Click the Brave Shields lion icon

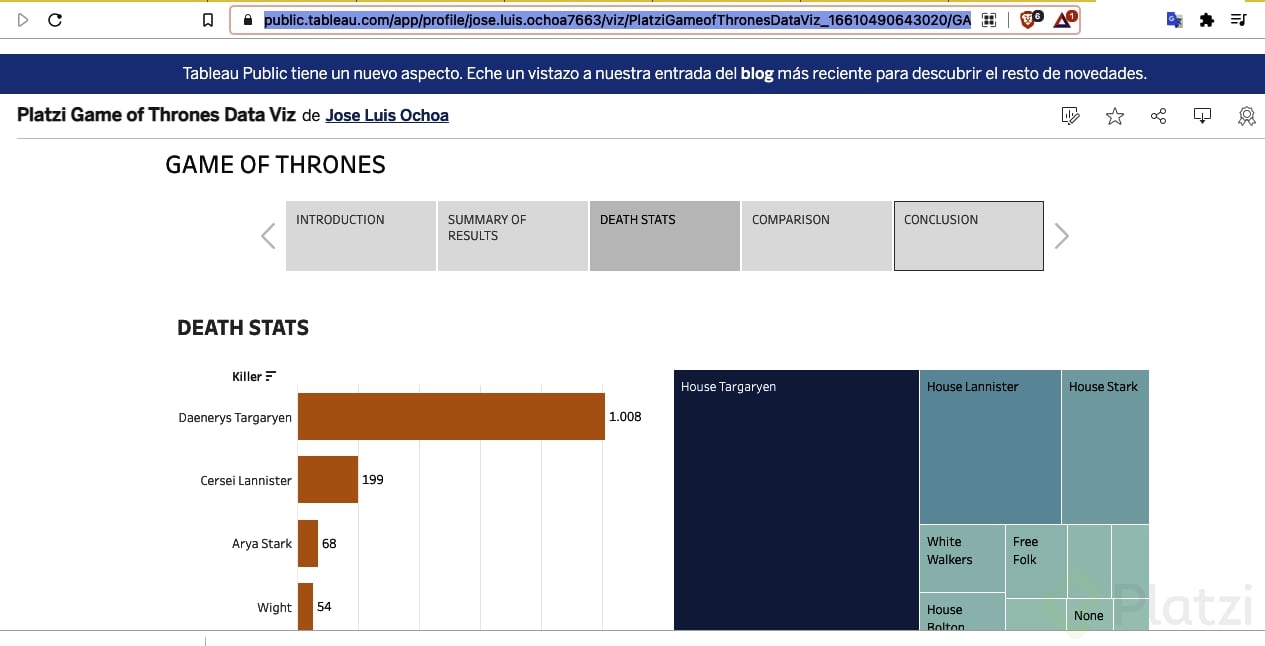pos(1029,20)
